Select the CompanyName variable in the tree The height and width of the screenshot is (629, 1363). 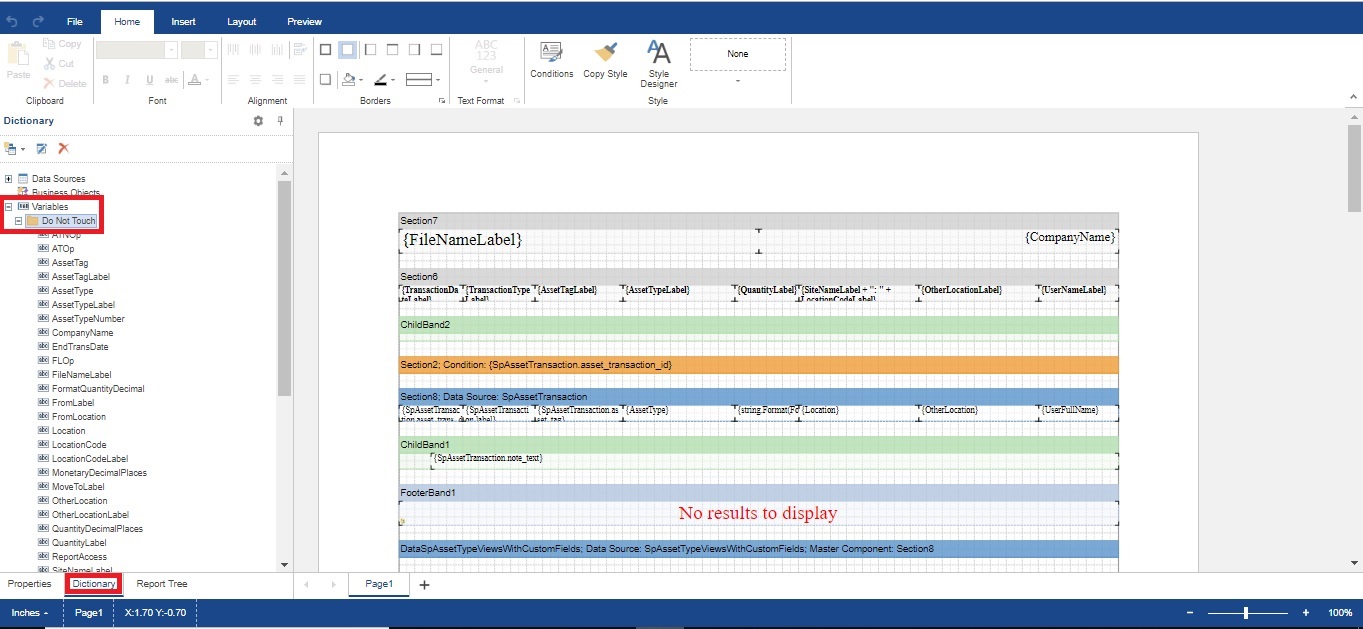pyautogui.click(x=82, y=333)
